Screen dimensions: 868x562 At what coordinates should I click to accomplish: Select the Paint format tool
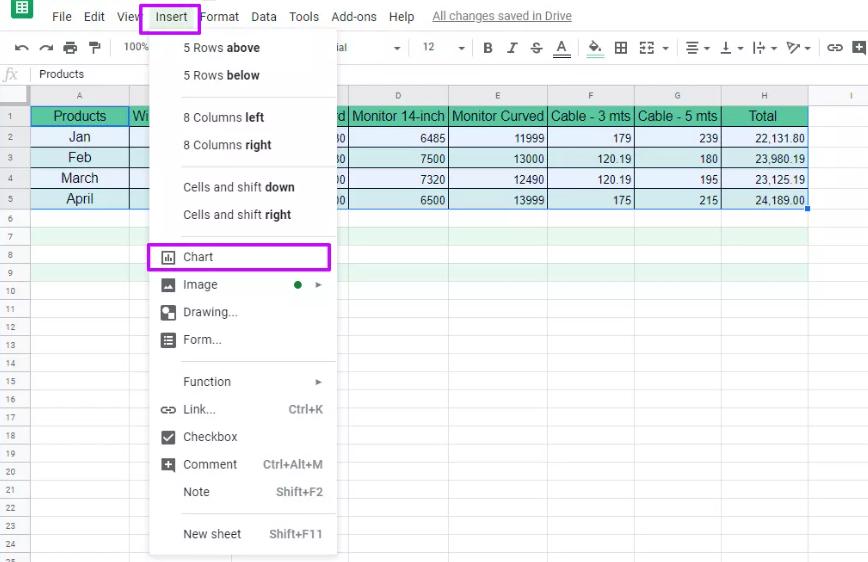click(x=95, y=48)
